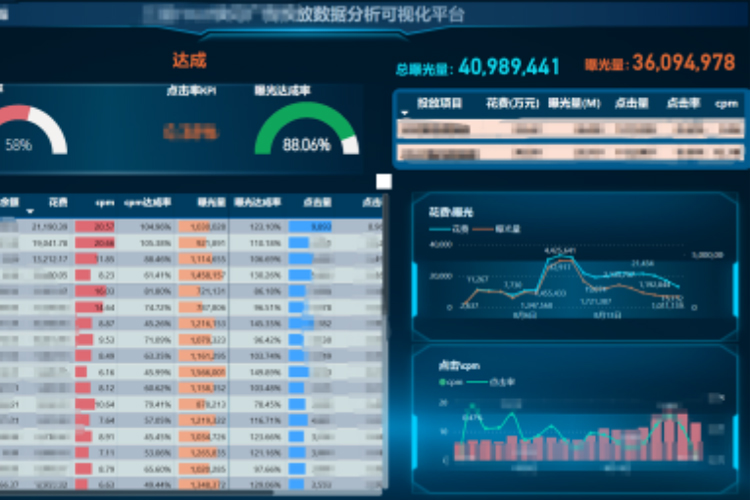
Task: Click the 花费曝光 chart title
Action: [x=451, y=212]
